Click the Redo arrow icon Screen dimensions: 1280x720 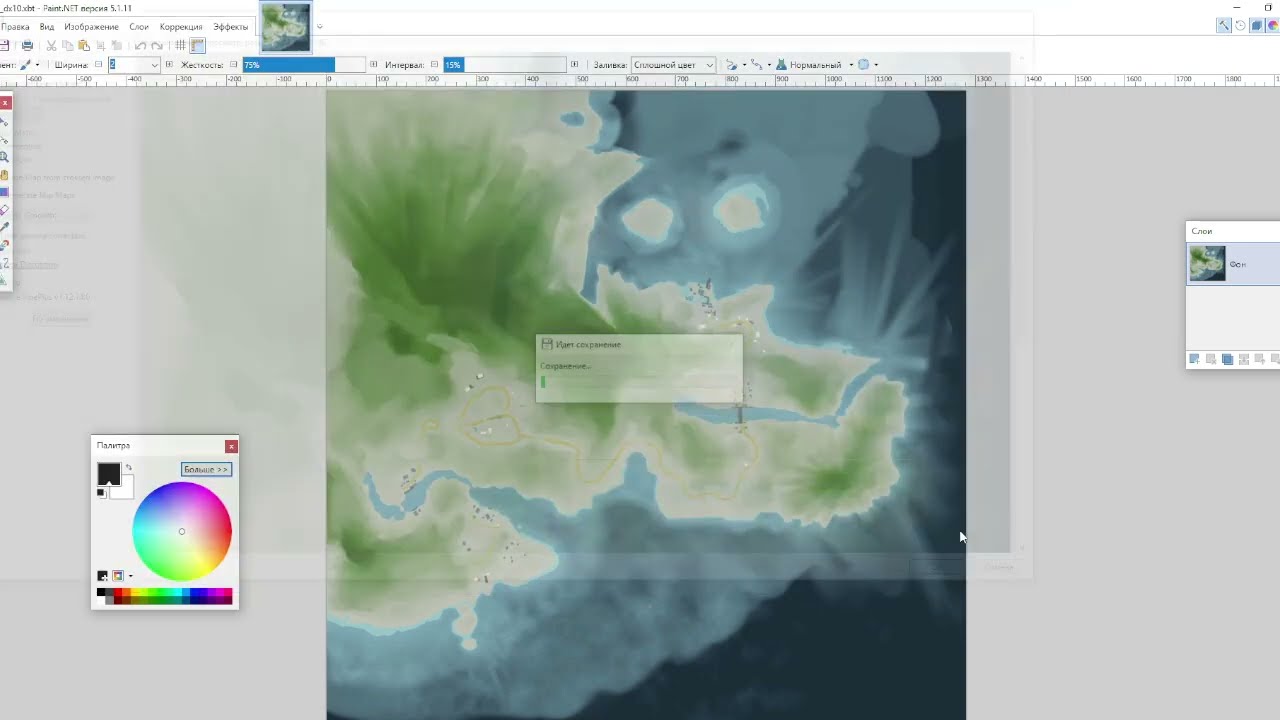click(157, 45)
